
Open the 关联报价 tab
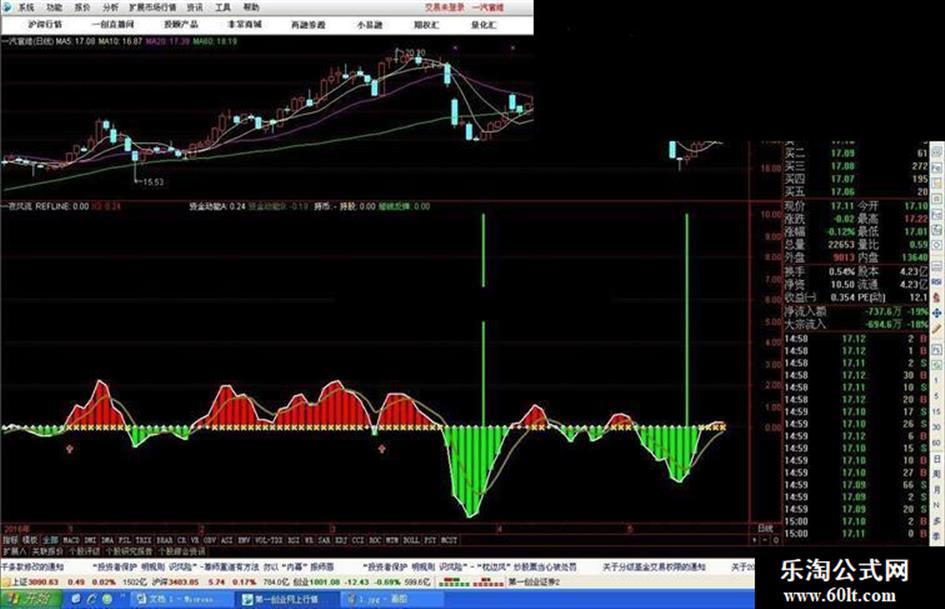(47, 551)
